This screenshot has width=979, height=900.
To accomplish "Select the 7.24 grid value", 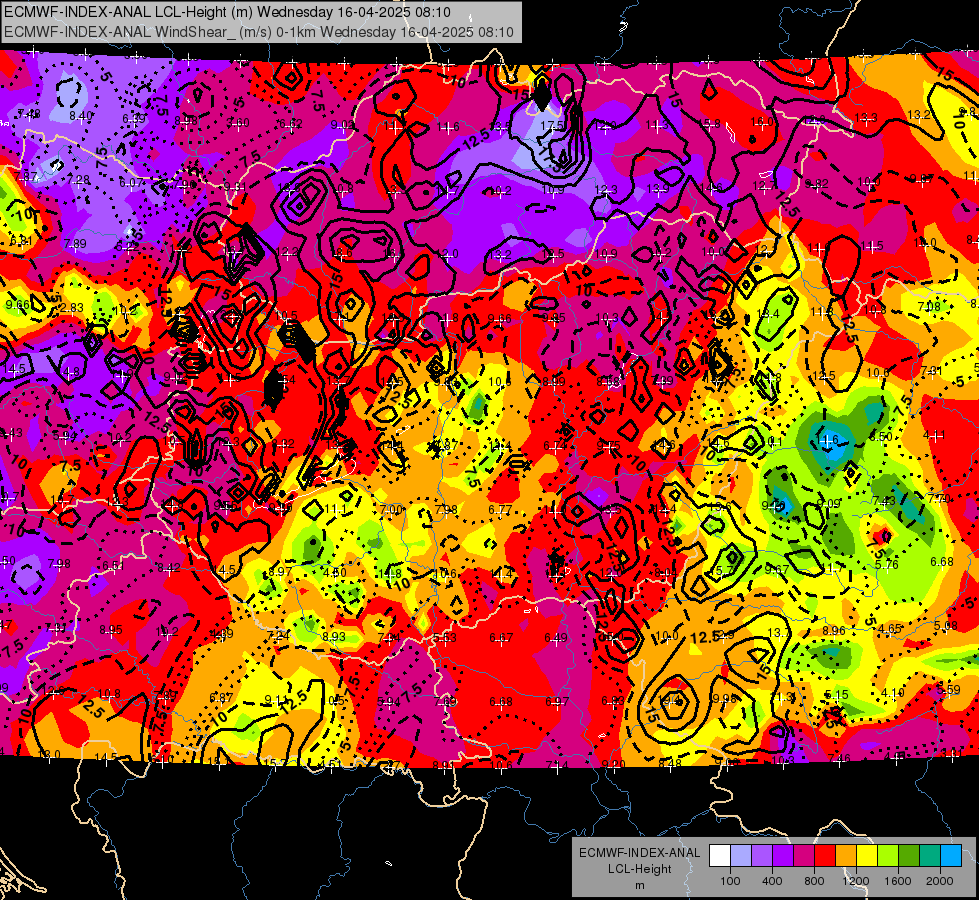I will 278,635.
